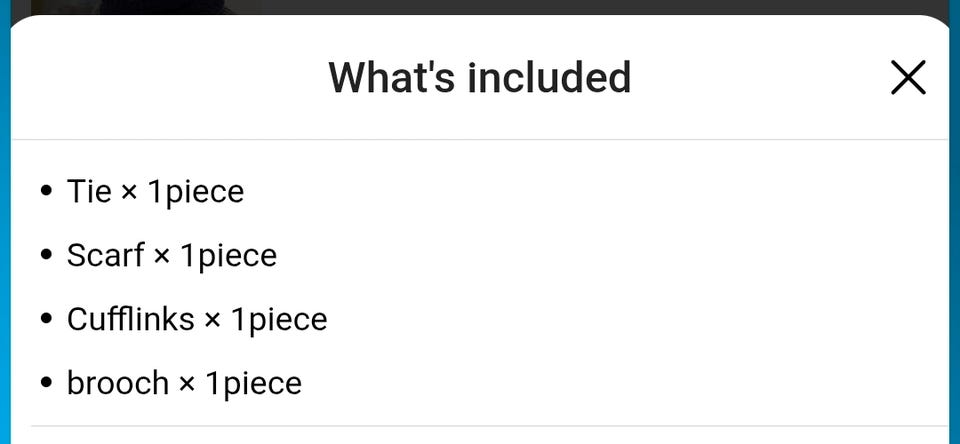Click the × symbol in Scarf row
This screenshot has height=444, width=960.
click(x=162, y=257)
